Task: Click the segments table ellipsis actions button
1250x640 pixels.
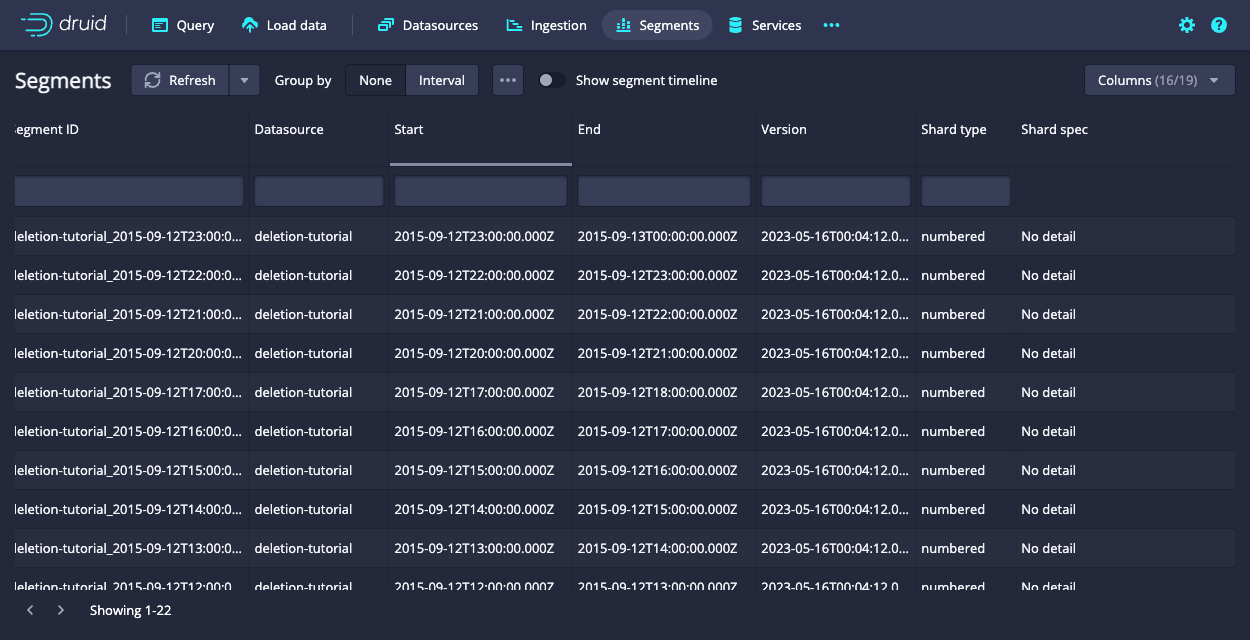Action: pos(508,80)
